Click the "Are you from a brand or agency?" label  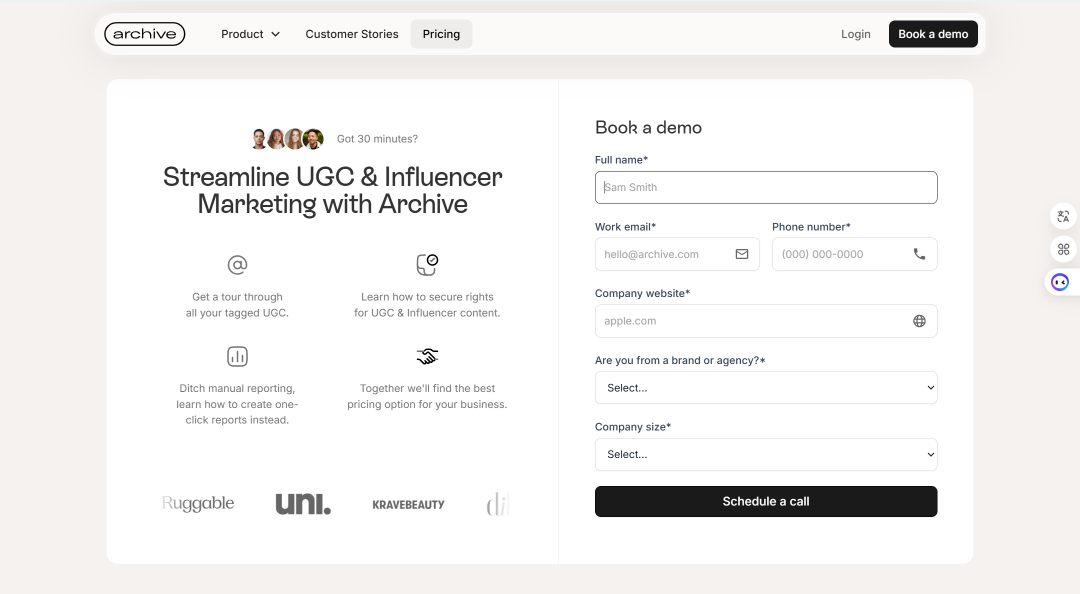(x=681, y=360)
